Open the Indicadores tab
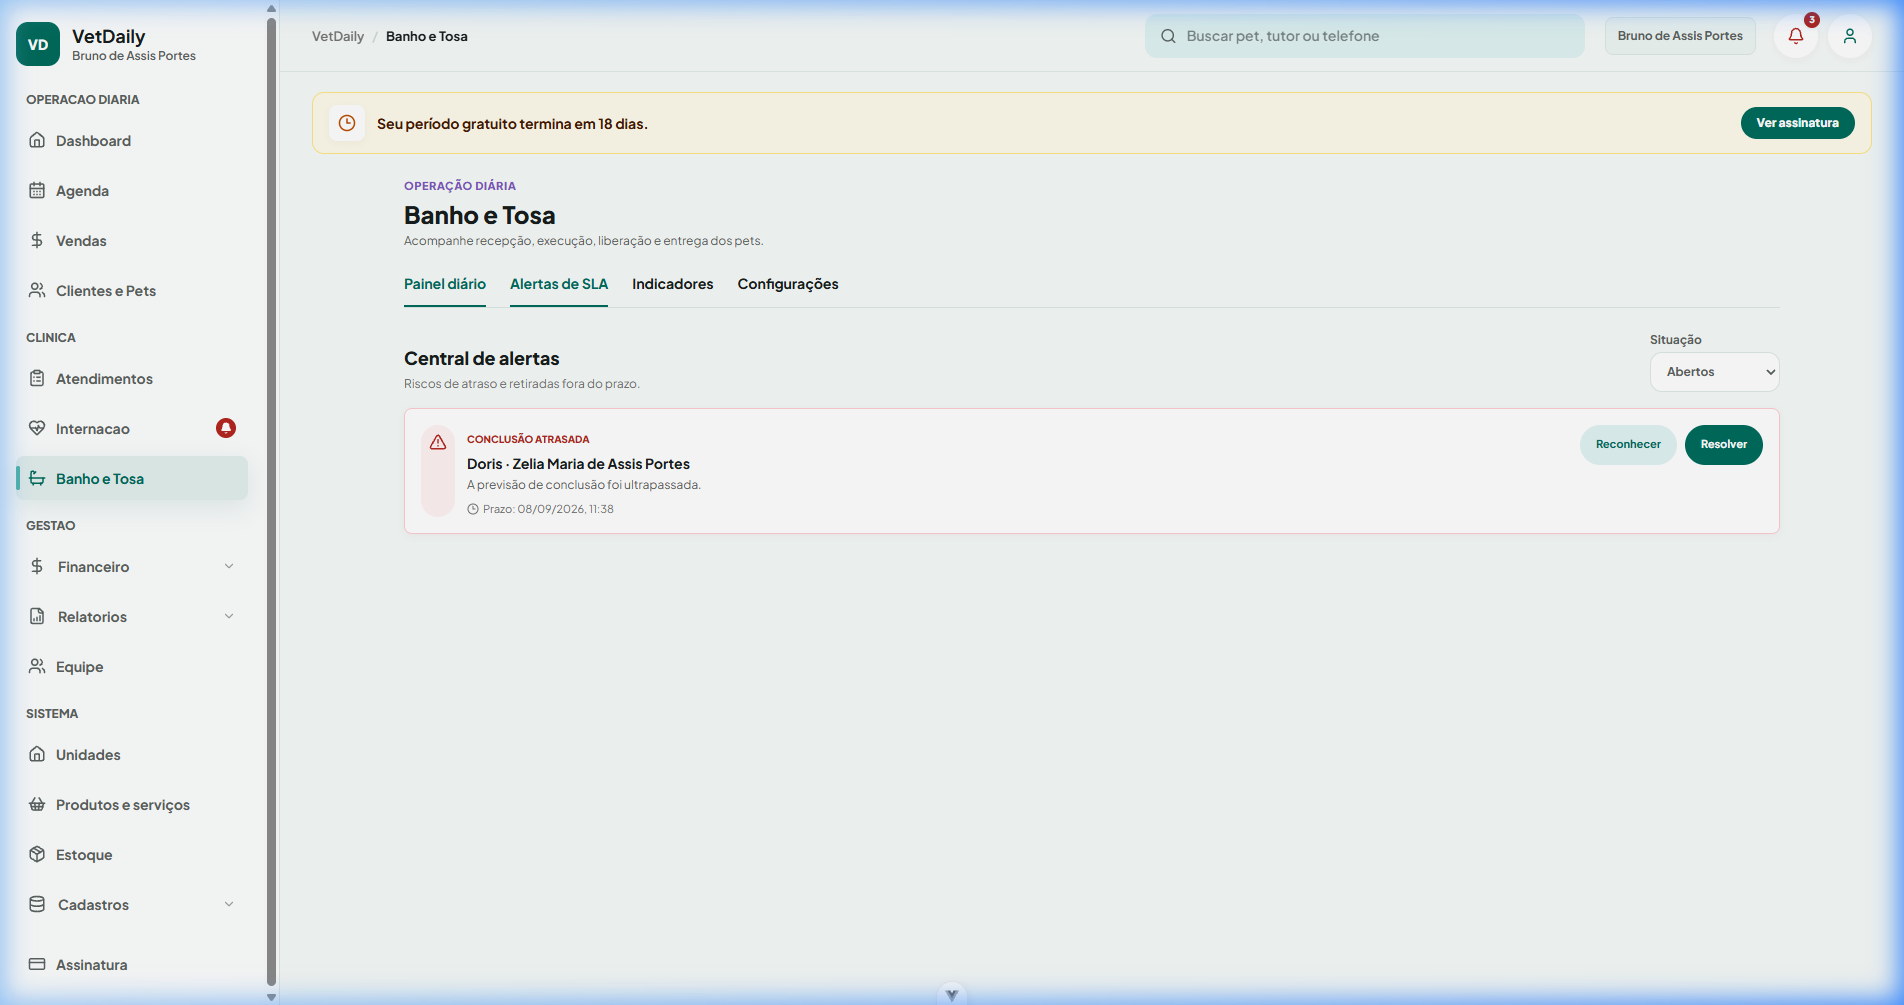This screenshot has height=1005, width=1904. click(673, 285)
